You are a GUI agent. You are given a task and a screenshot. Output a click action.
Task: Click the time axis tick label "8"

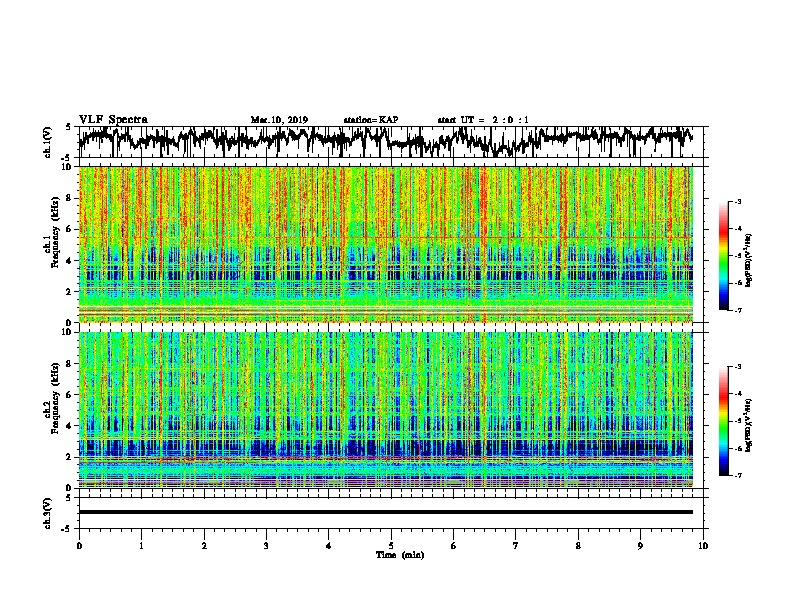578,545
